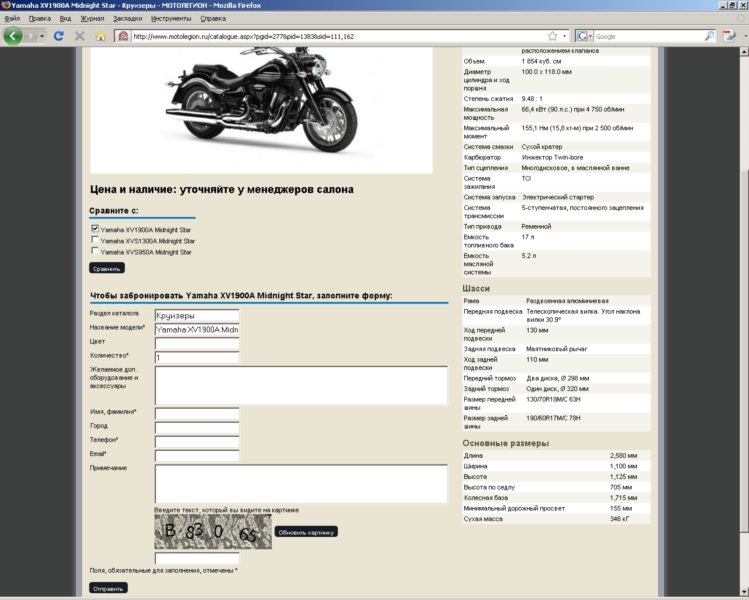The height and width of the screenshot is (600, 749).
Task: Click the Firefox icon in title bar
Action: (x=5, y=5)
